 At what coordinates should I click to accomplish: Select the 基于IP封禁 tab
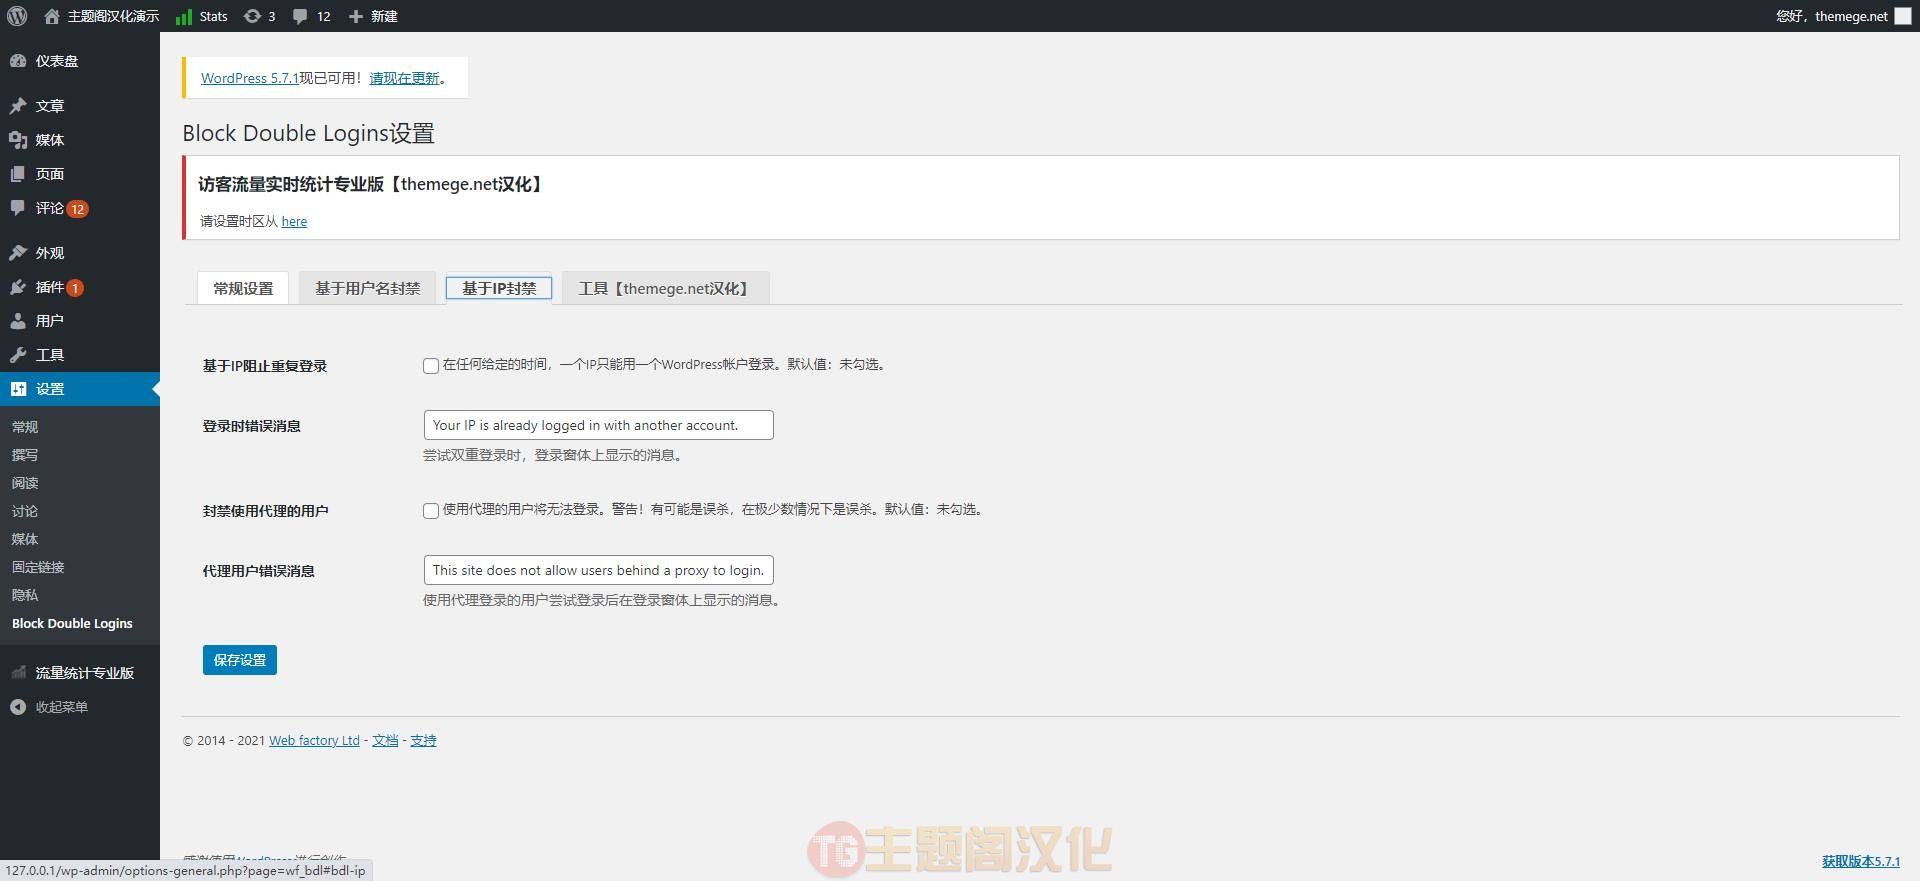coord(499,288)
